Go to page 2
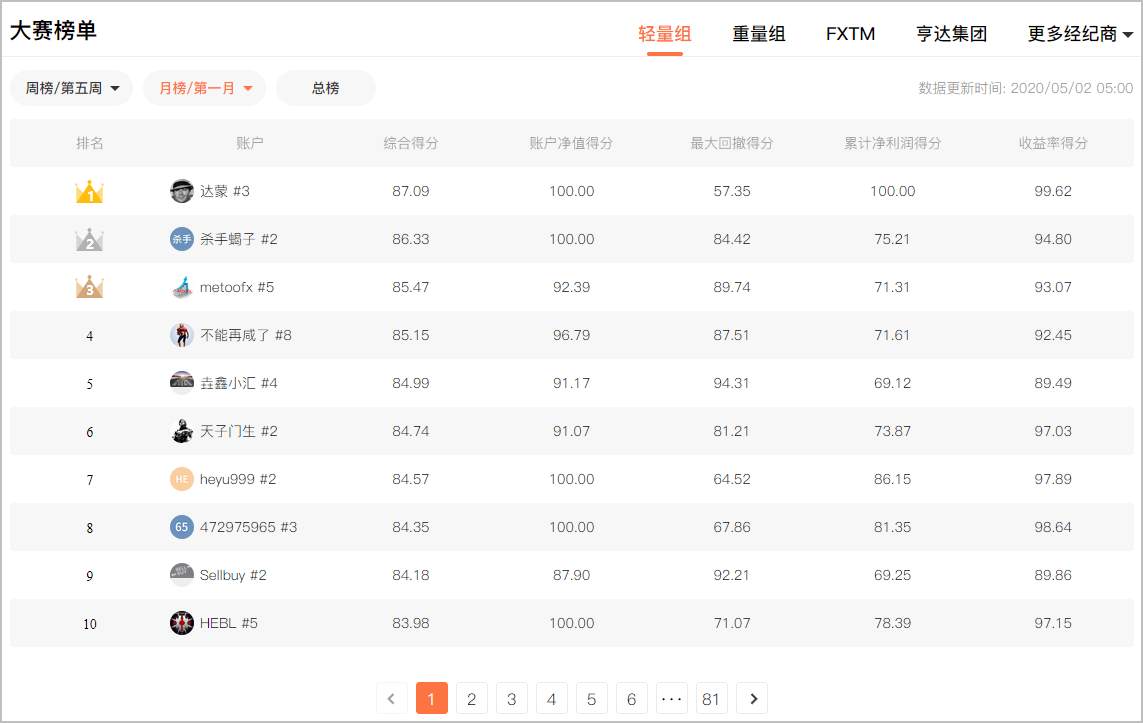 (x=472, y=699)
